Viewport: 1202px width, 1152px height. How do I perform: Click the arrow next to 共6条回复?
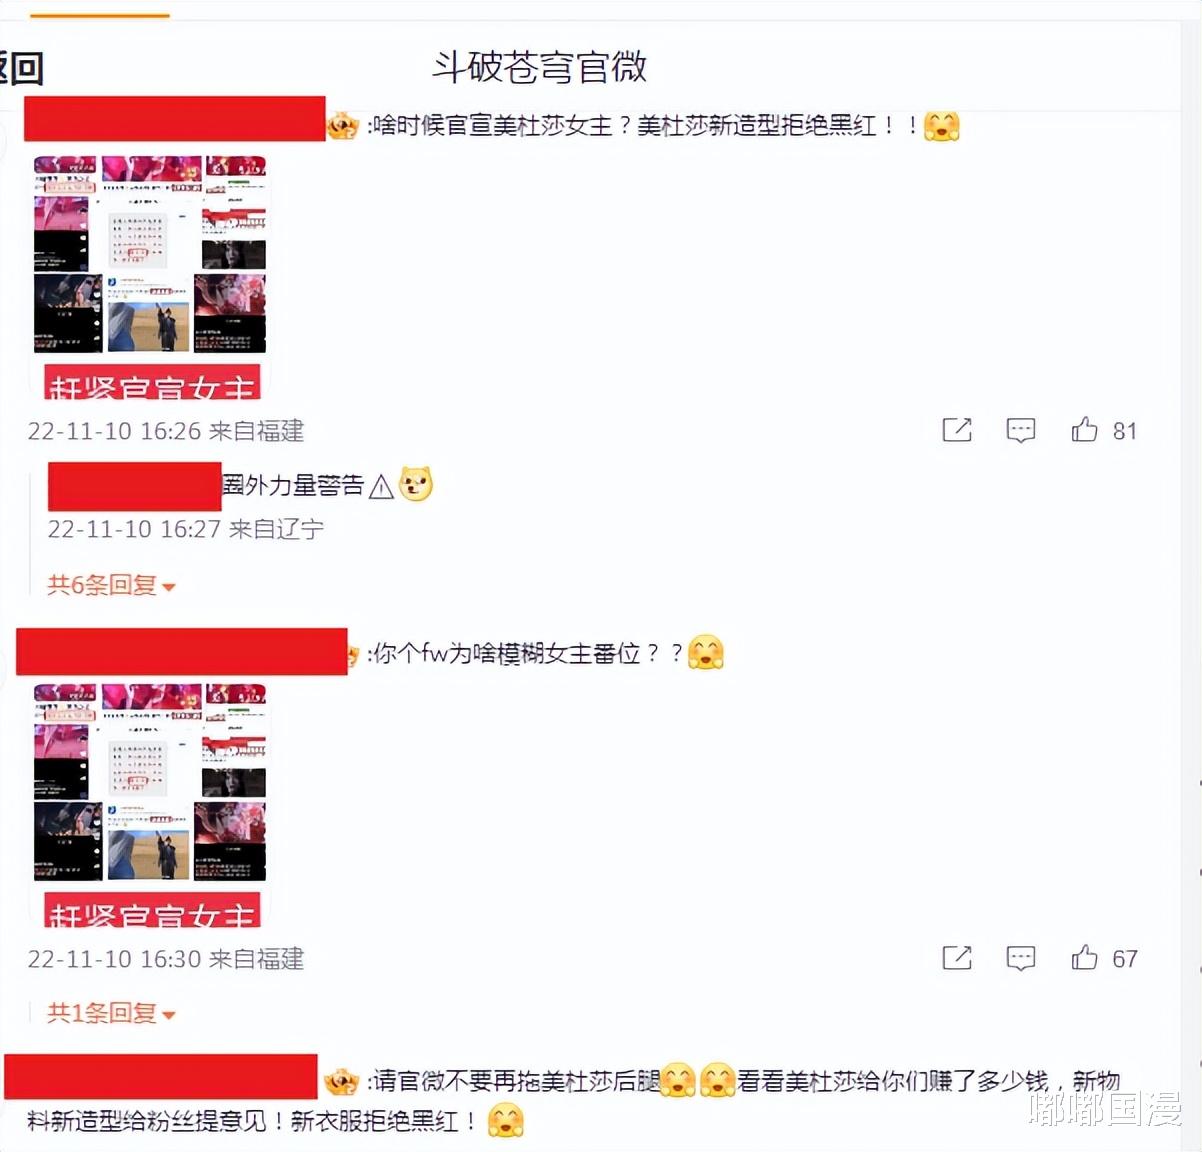pyautogui.click(x=169, y=587)
